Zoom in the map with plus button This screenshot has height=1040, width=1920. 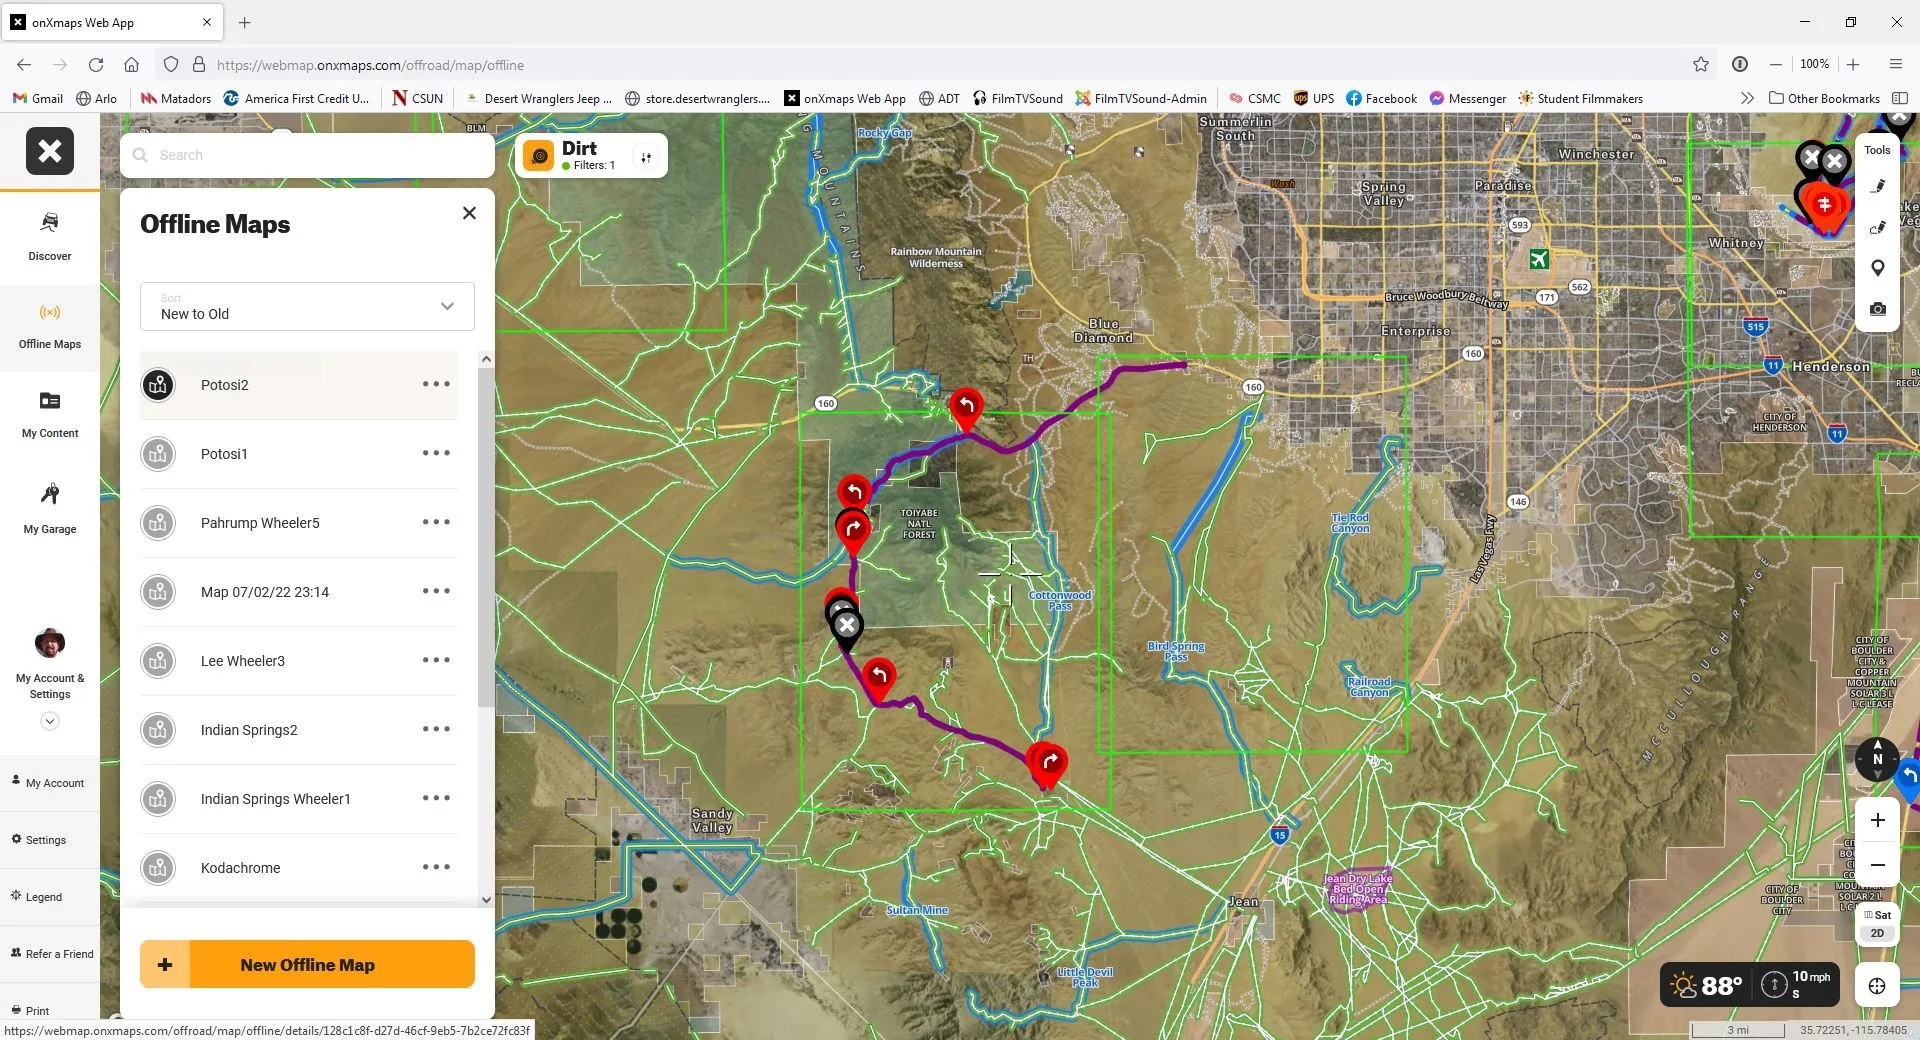(1878, 820)
